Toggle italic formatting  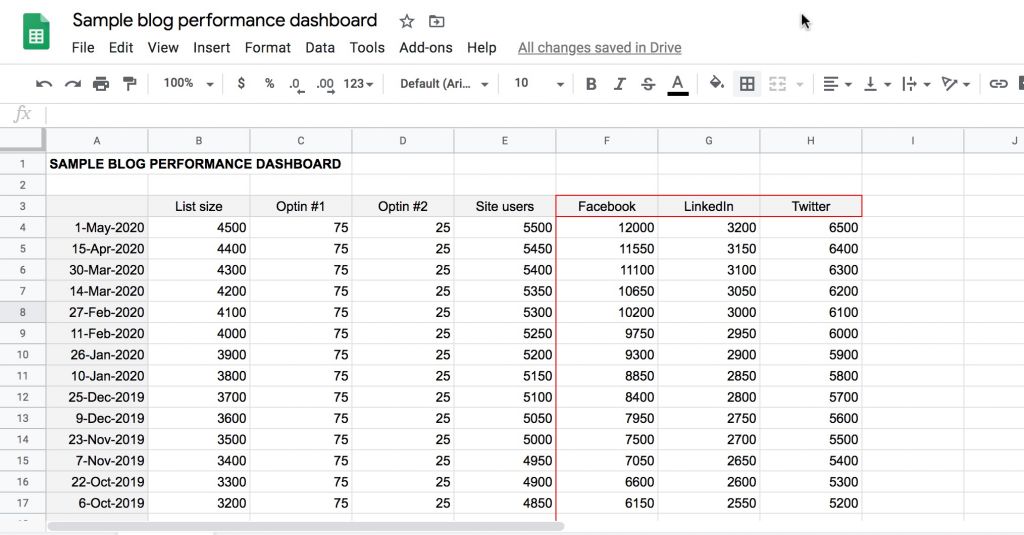(x=620, y=84)
